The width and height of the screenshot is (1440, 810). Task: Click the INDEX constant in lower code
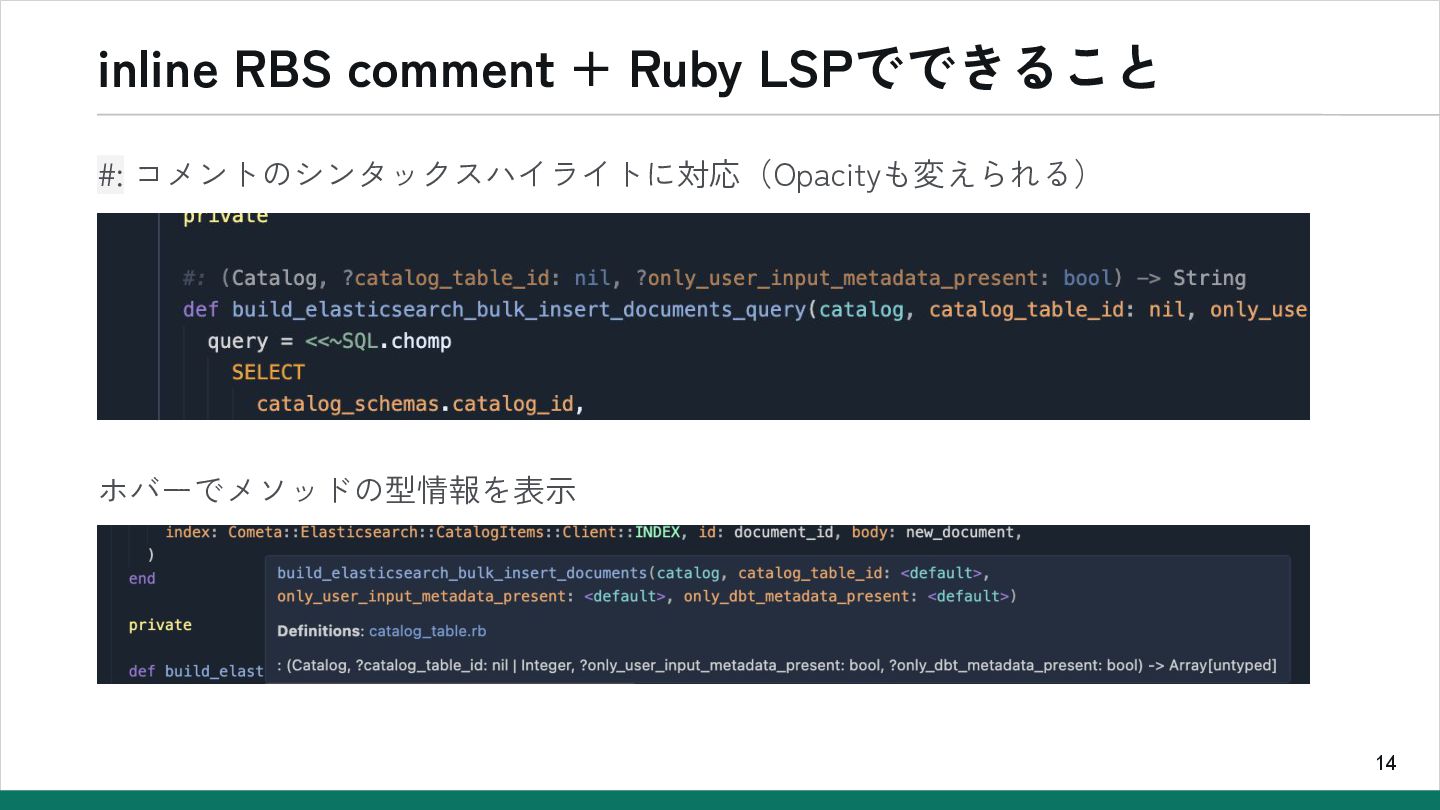[x=657, y=532]
